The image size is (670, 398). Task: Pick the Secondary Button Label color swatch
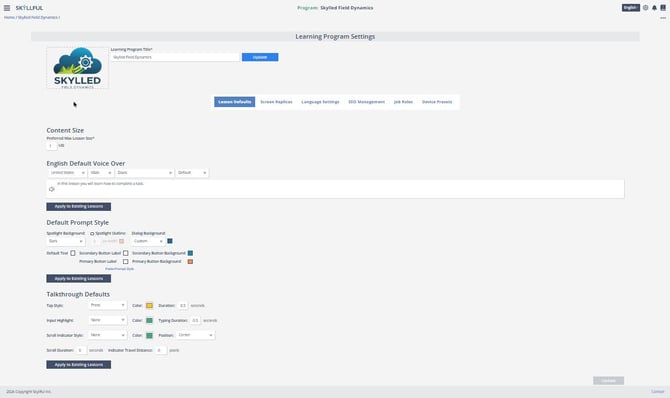126,253
